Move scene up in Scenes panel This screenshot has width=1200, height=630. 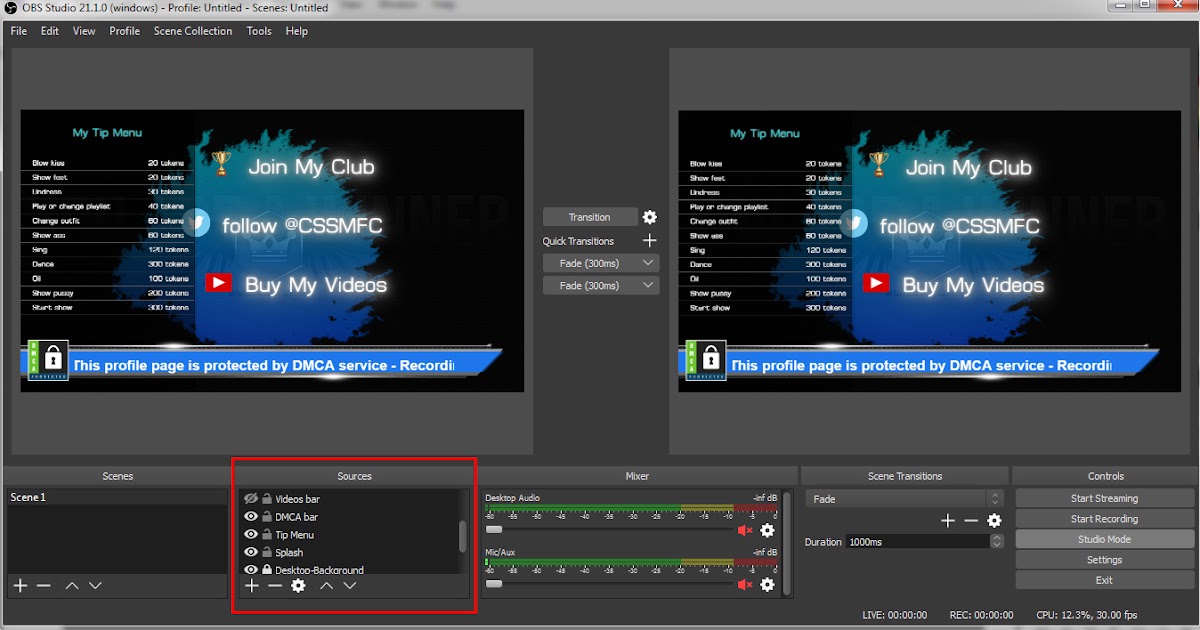pyautogui.click(x=72, y=585)
